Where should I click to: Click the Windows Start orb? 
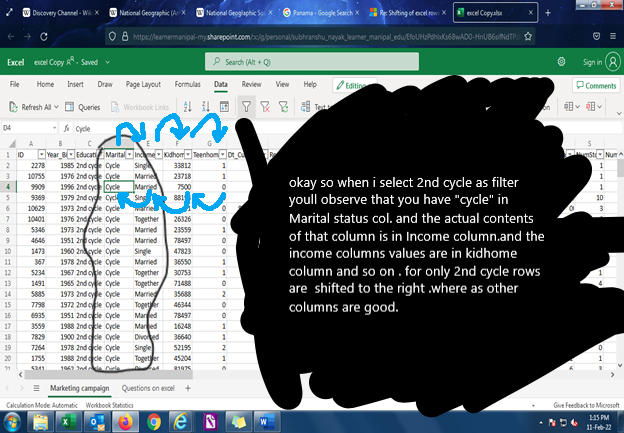(12, 422)
